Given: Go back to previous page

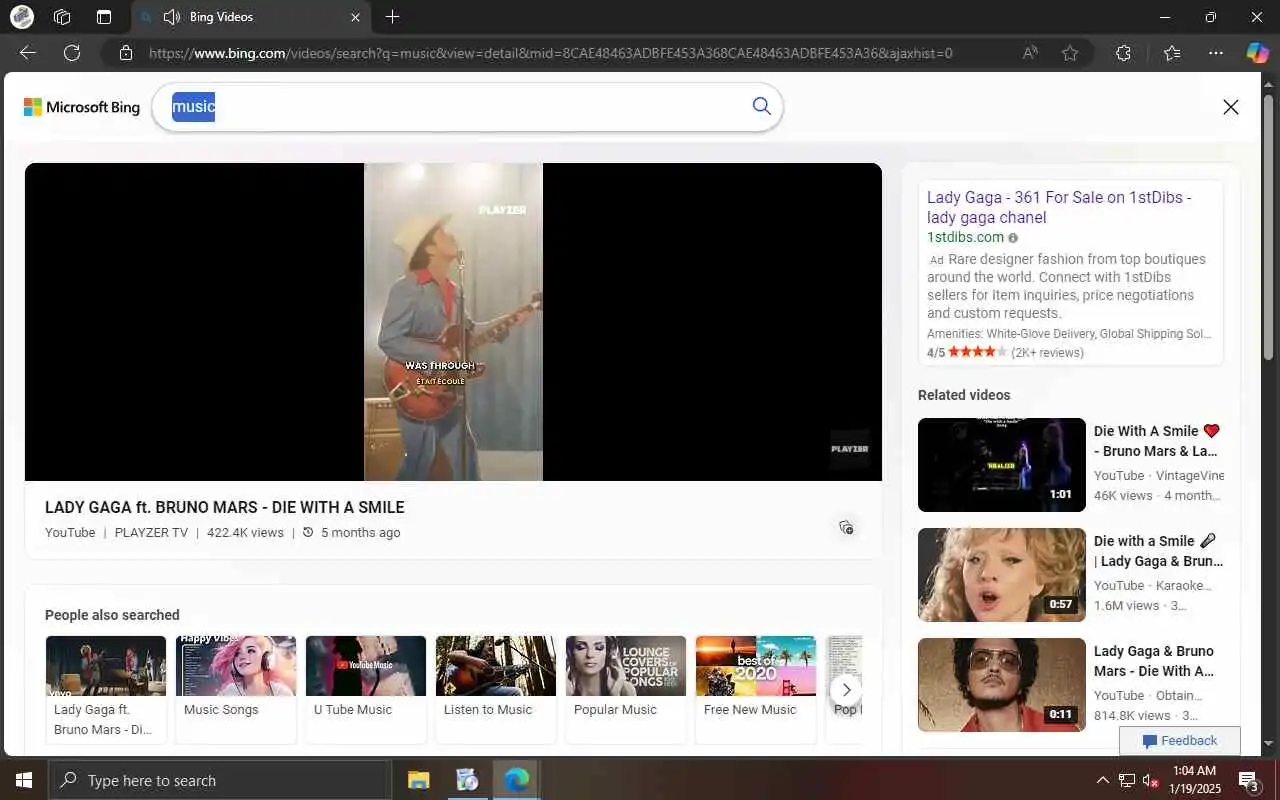Looking at the screenshot, I should point(28,53).
